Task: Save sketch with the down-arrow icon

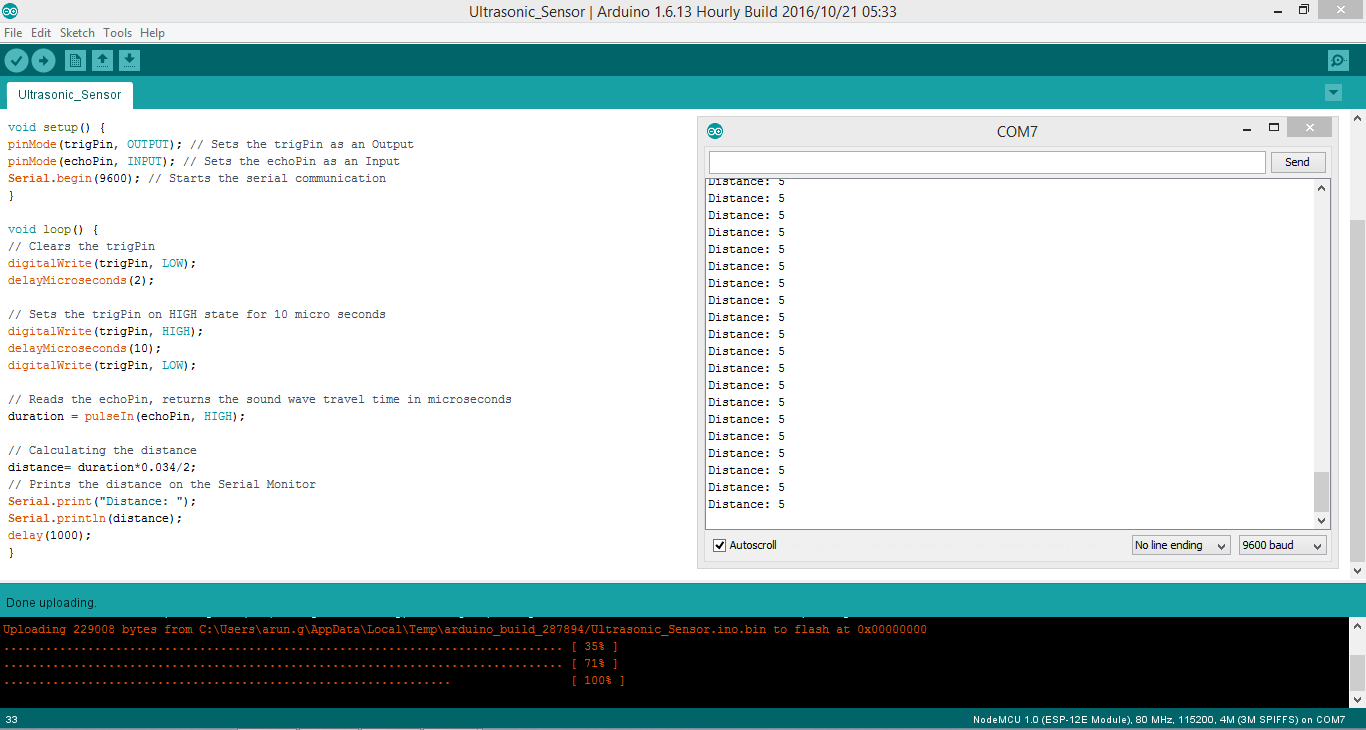Action: tap(129, 61)
